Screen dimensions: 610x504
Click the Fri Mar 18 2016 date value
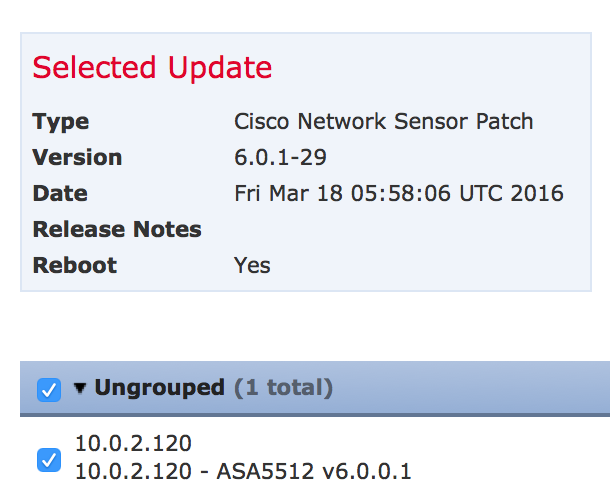pyautogui.click(x=398, y=194)
